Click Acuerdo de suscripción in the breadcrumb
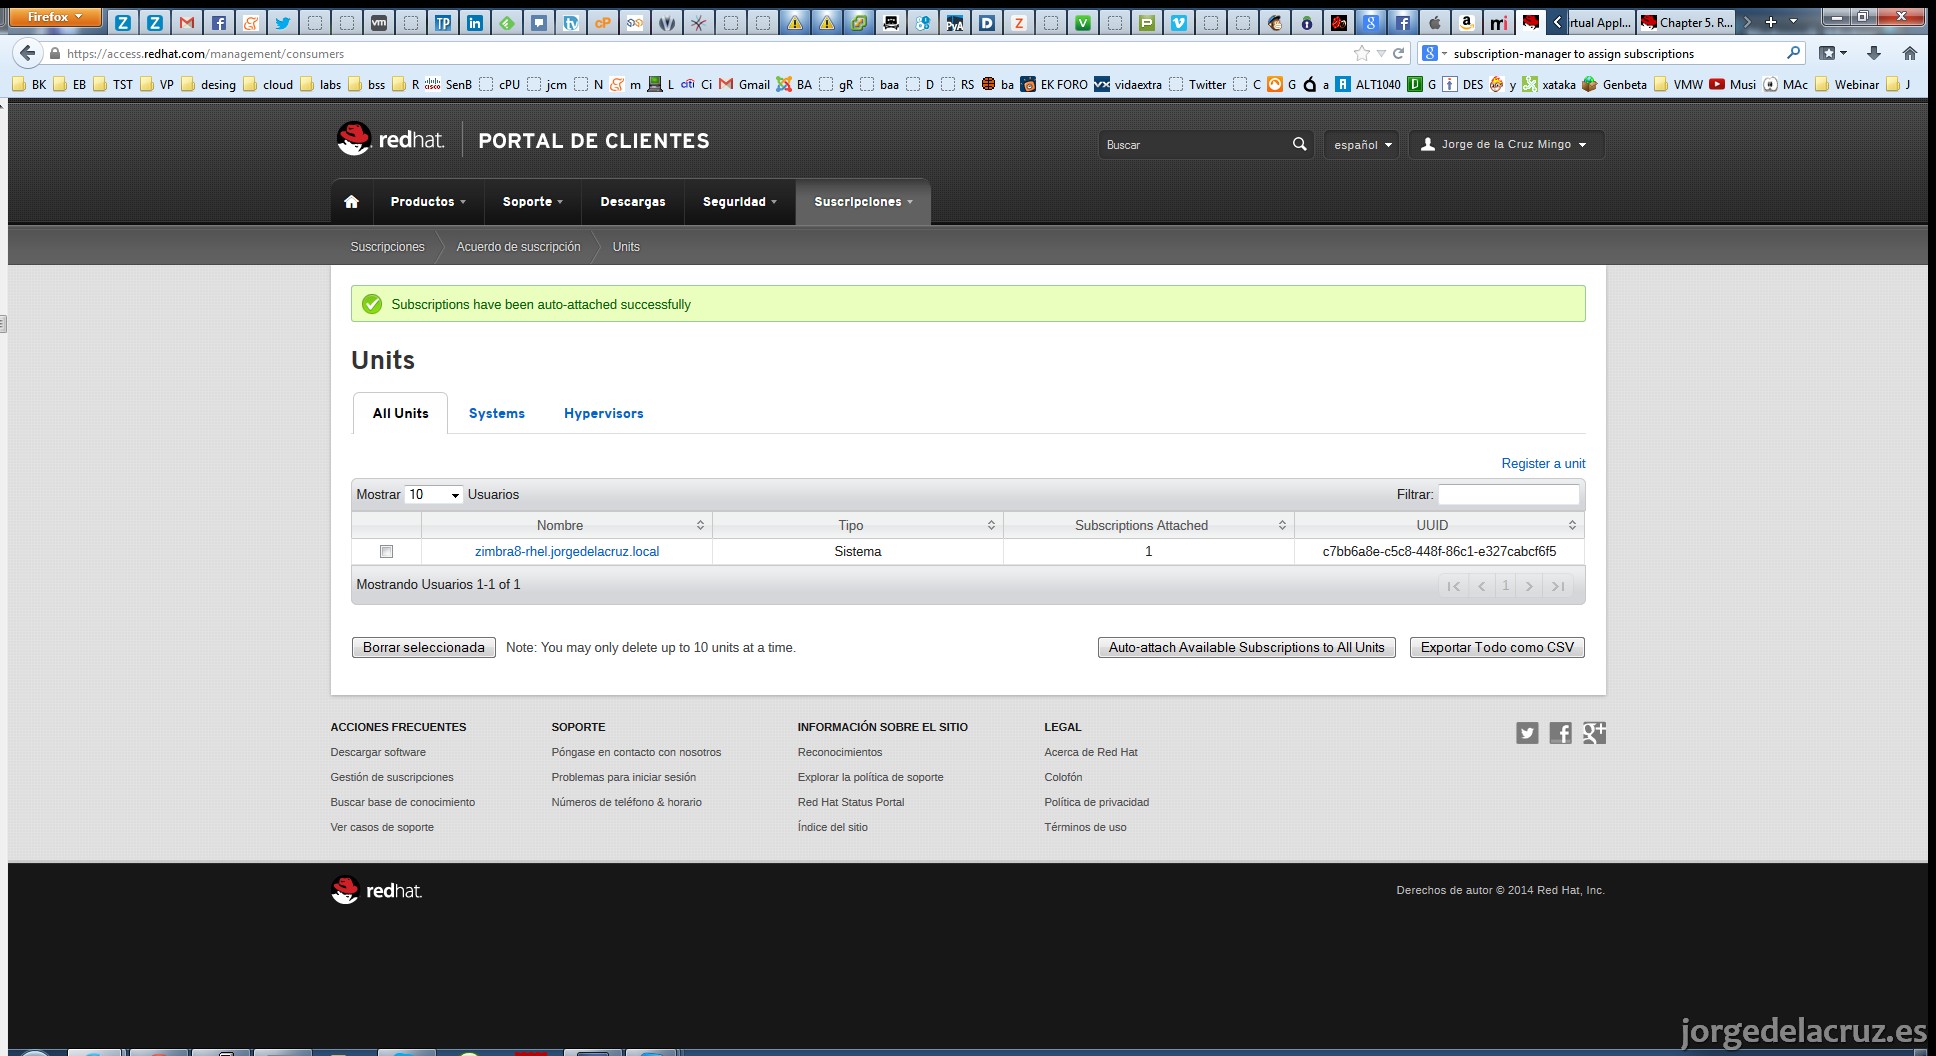This screenshot has width=1936, height=1056. tap(518, 246)
